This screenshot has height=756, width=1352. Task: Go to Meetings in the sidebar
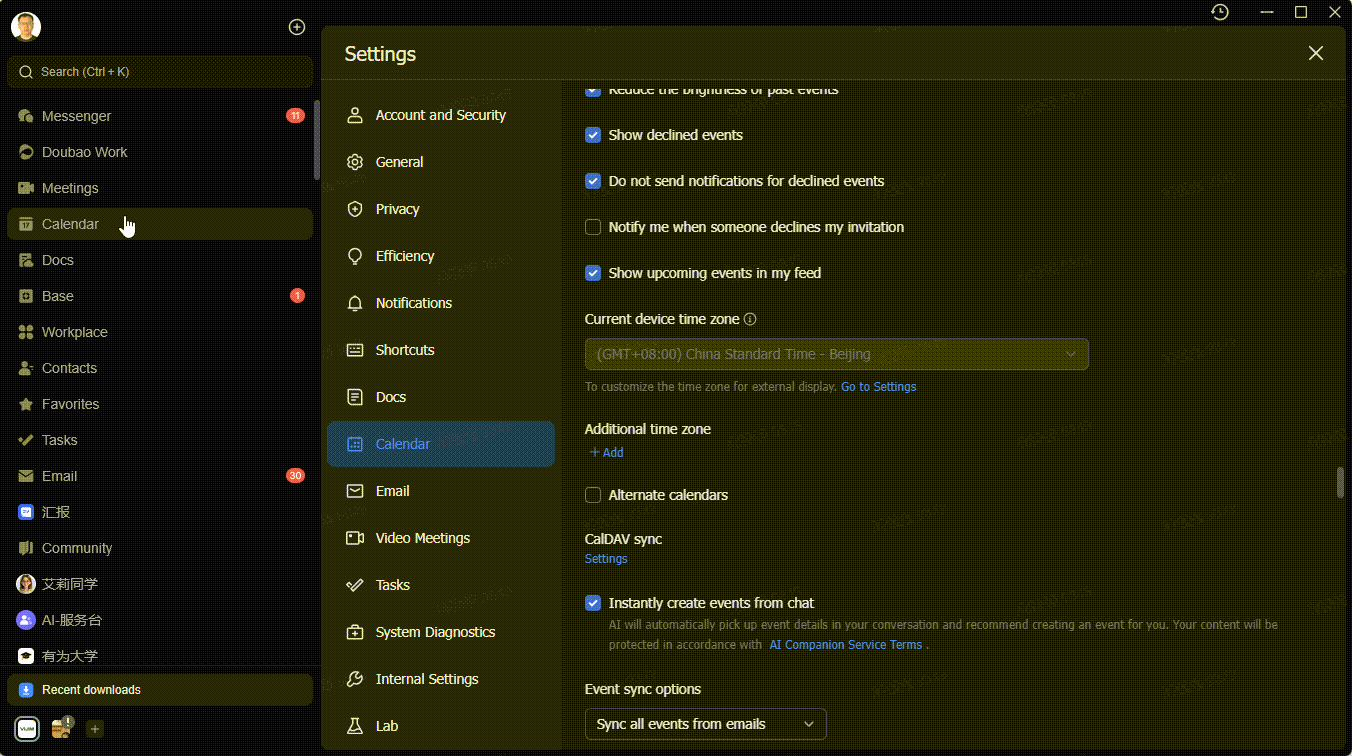click(160, 188)
